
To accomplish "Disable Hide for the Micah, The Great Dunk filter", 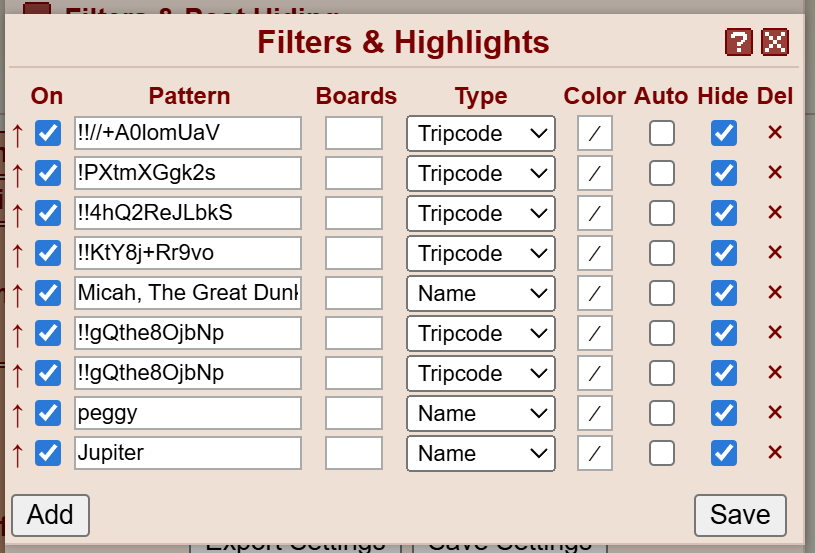I will [724, 293].
